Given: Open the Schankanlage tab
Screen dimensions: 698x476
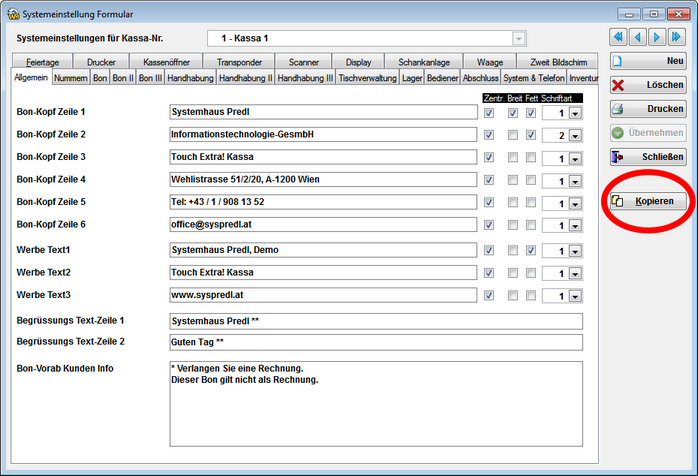Looking at the screenshot, I should pos(424,62).
